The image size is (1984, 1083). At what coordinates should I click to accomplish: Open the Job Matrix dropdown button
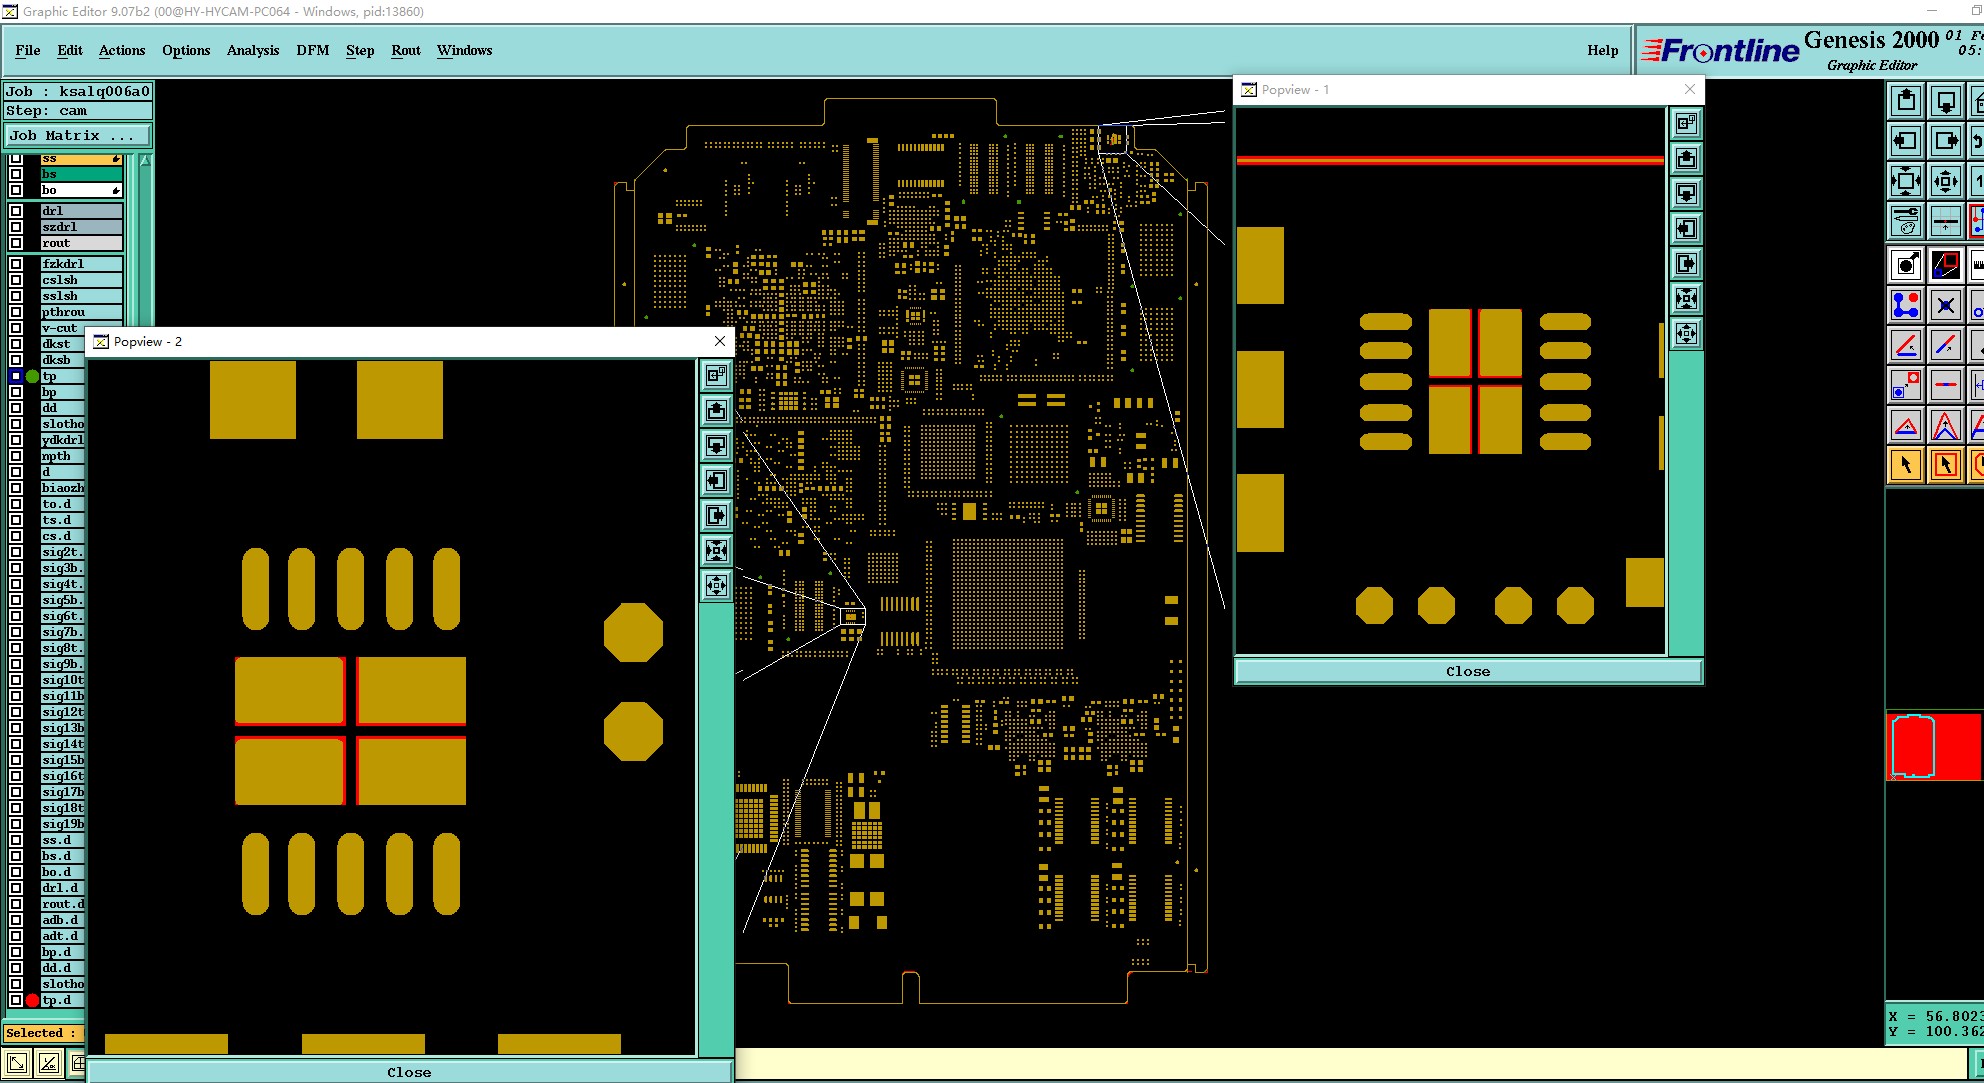(x=78, y=135)
